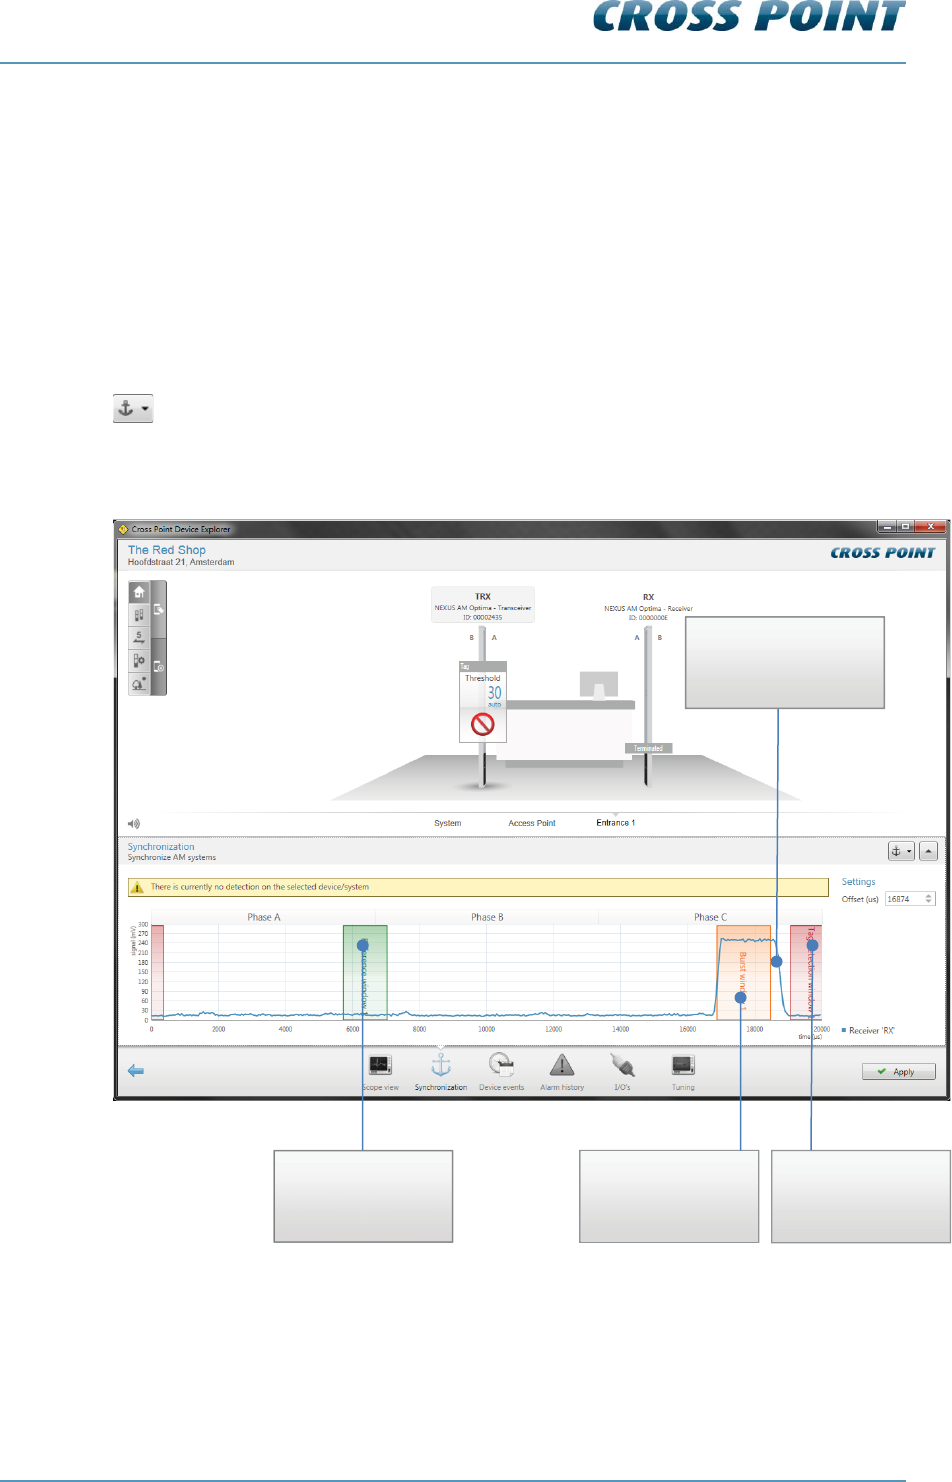Image resolution: width=952 pixels, height=1482 pixels.
Task: Click the app icon in the title bar
Action: (x=124, y=529)
